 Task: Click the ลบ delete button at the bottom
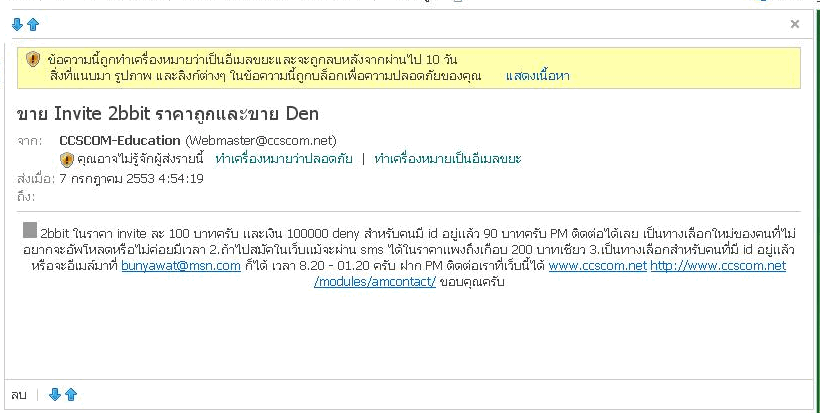(x=18, y=395)
